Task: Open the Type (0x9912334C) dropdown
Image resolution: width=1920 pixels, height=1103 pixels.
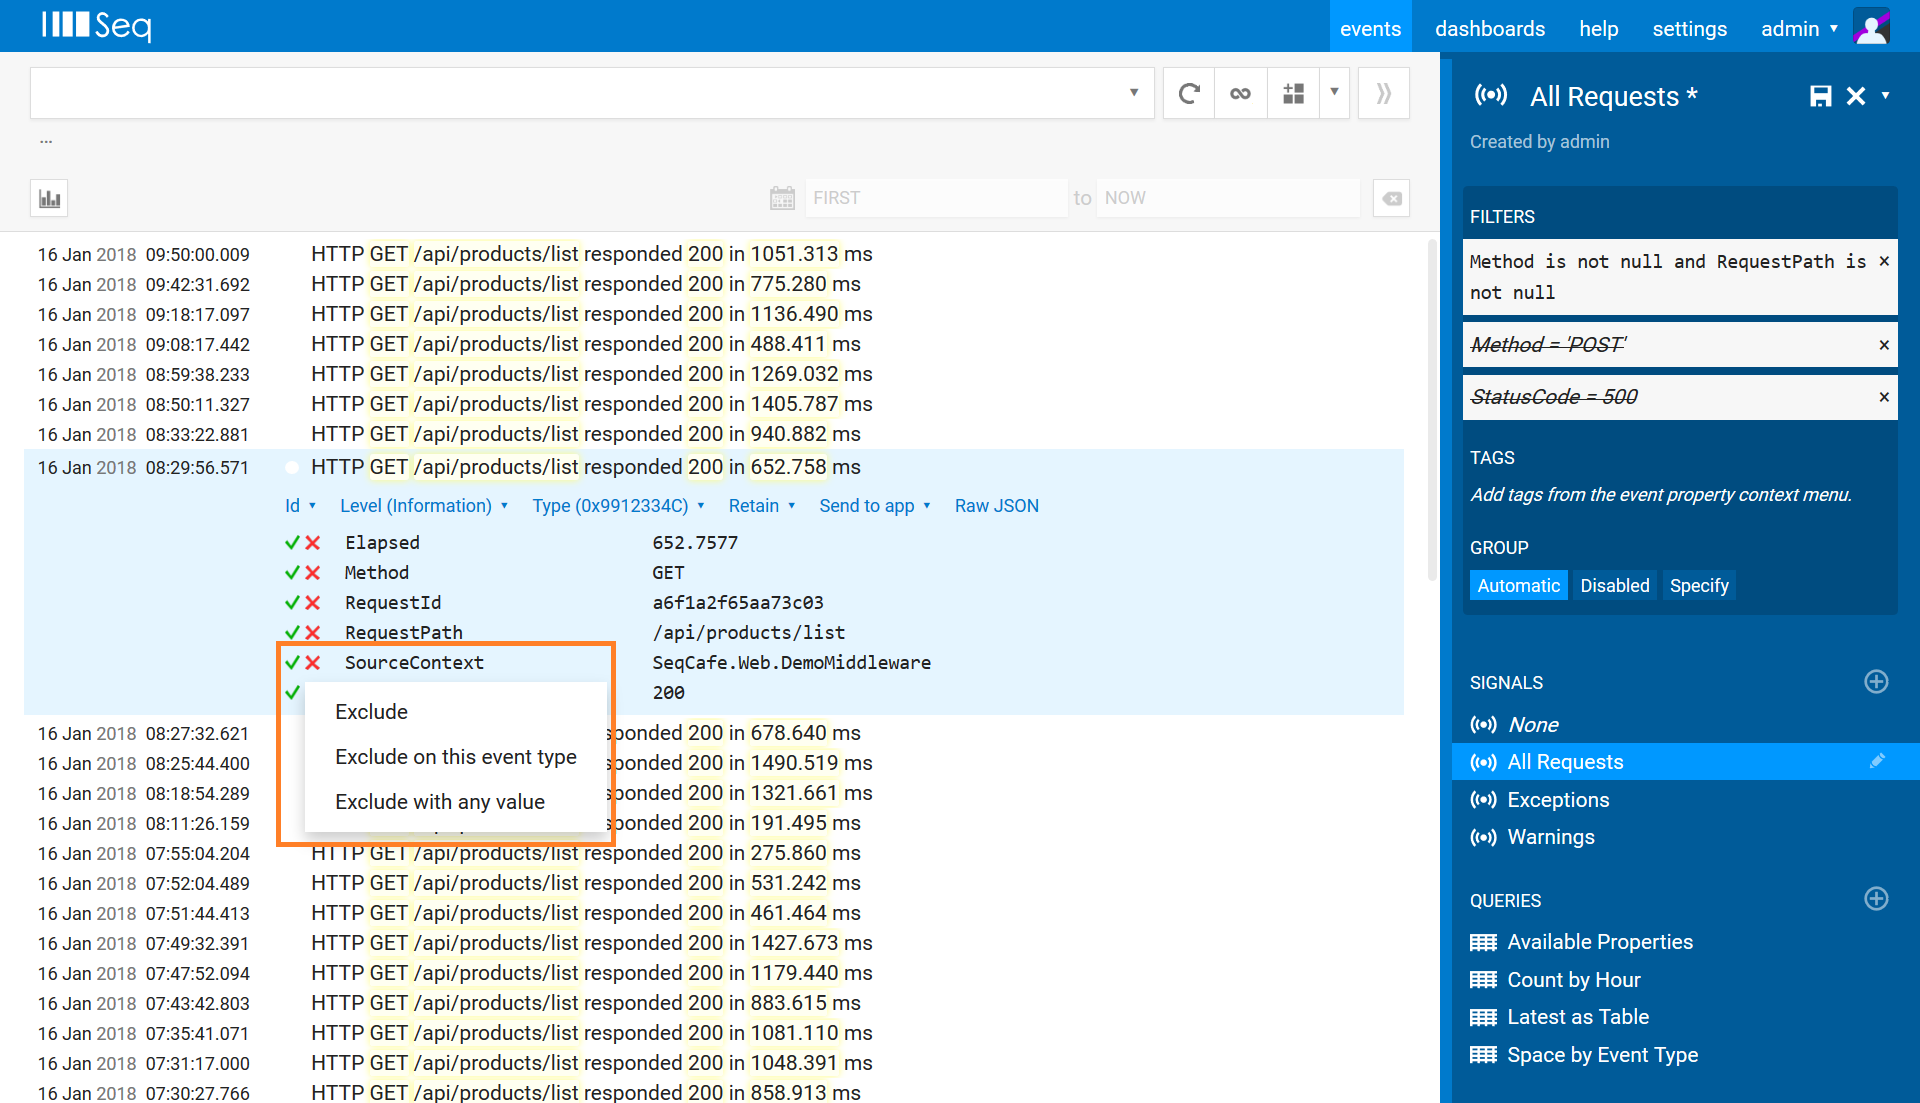Action: [x=619, y=506]
